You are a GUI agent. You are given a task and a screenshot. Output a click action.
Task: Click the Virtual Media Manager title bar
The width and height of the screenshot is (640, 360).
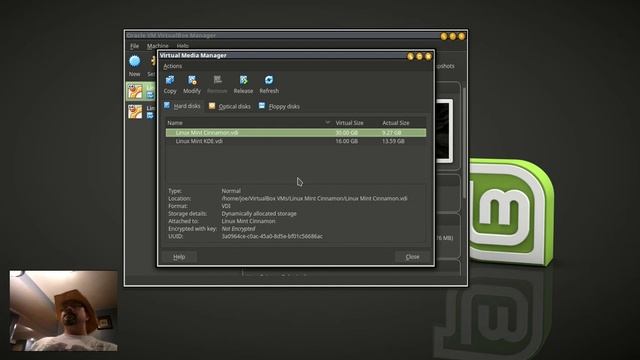[x=296, y=56]
